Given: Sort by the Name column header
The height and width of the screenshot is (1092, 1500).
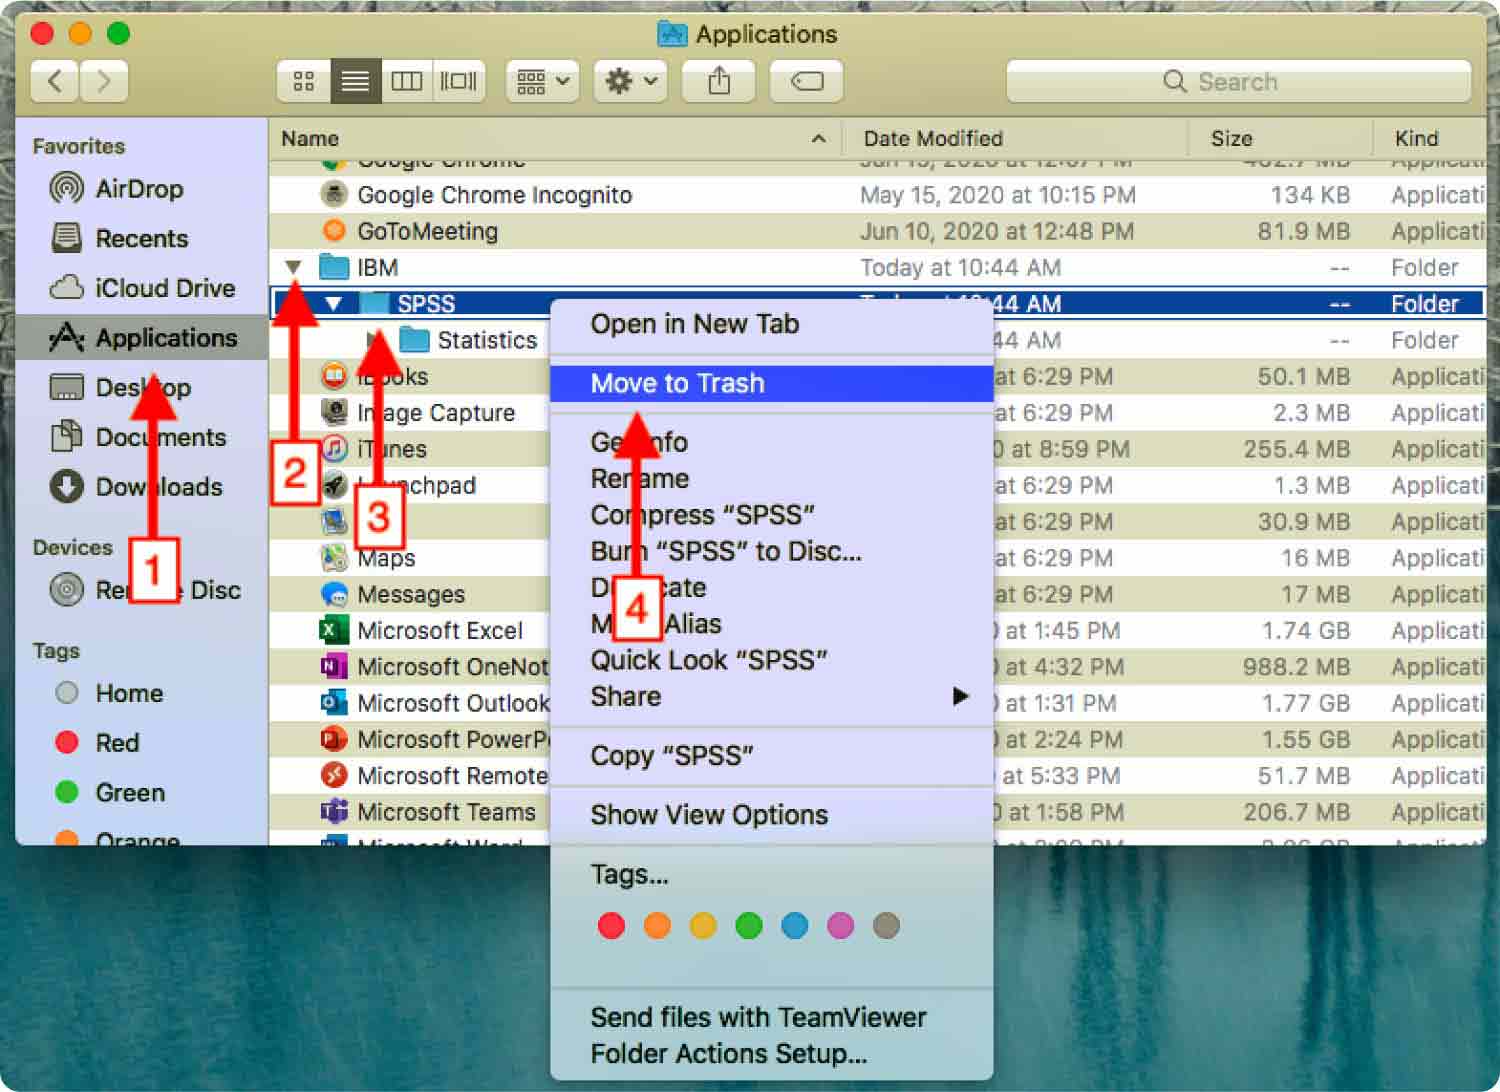Looking at the screenshot, I should (x=555, y=138).
